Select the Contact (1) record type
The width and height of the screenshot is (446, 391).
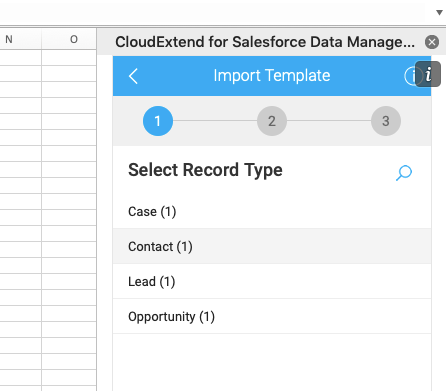click(272, 246)
